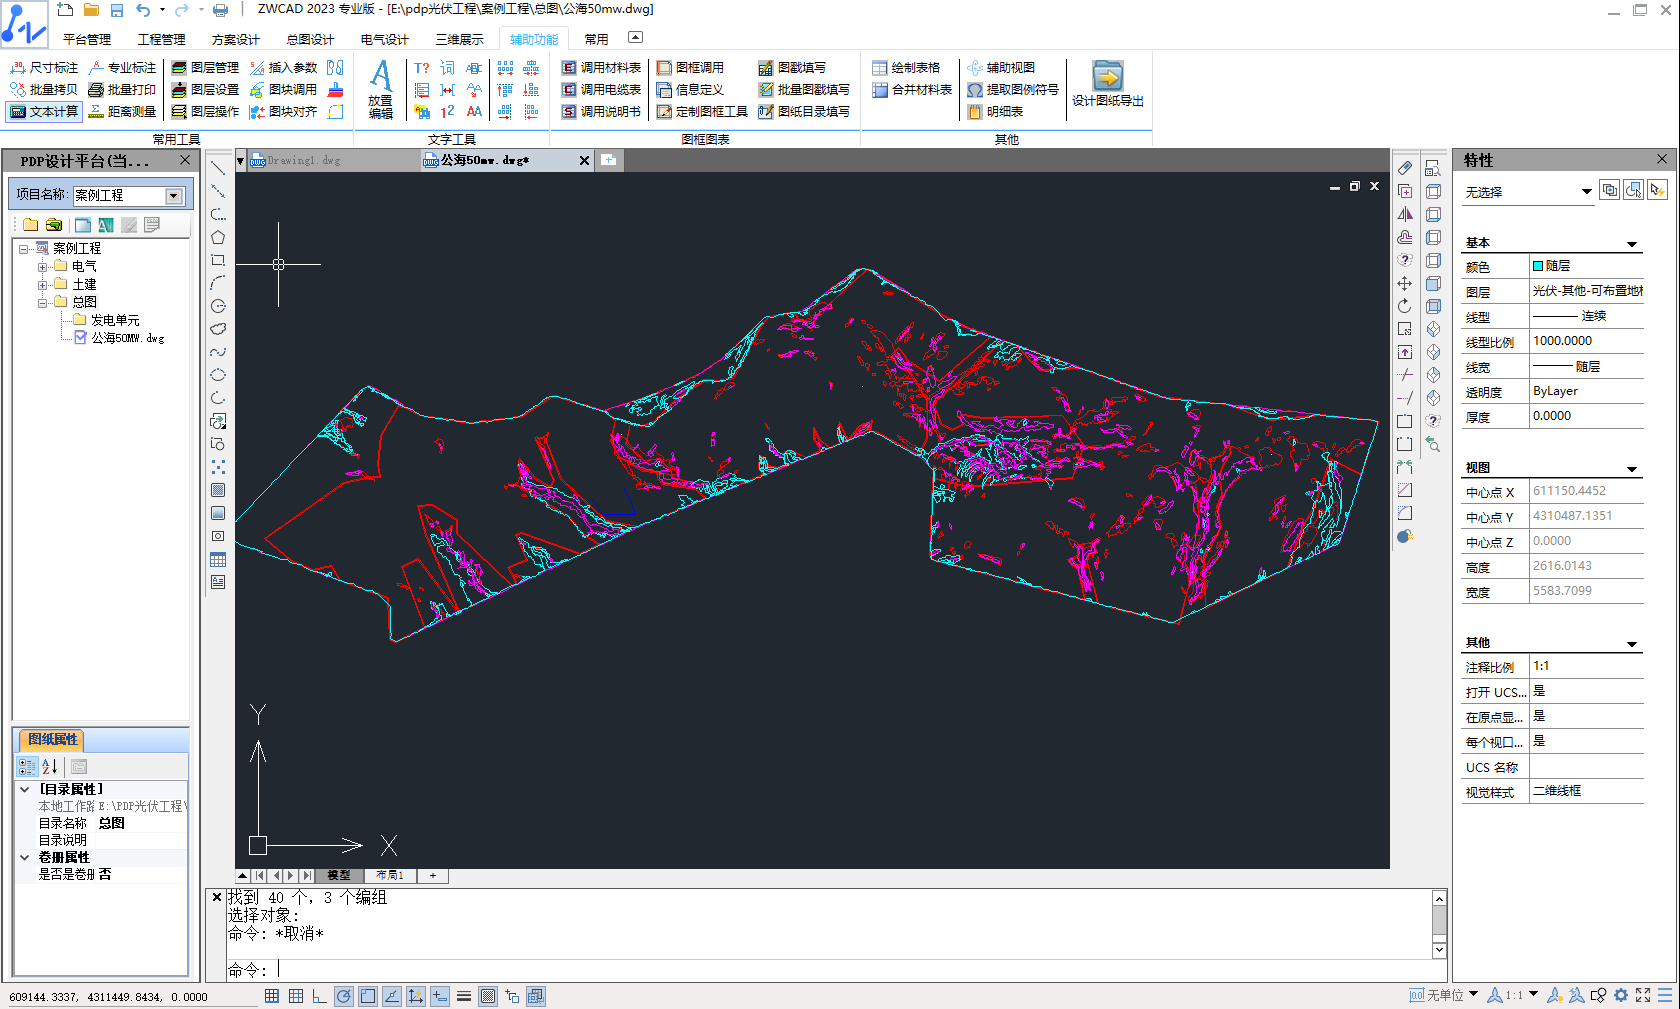Toggle polar tracking in status bar
This screenshot has width=1680, height=1009.
pyautogui.click(x=343, y=996)
